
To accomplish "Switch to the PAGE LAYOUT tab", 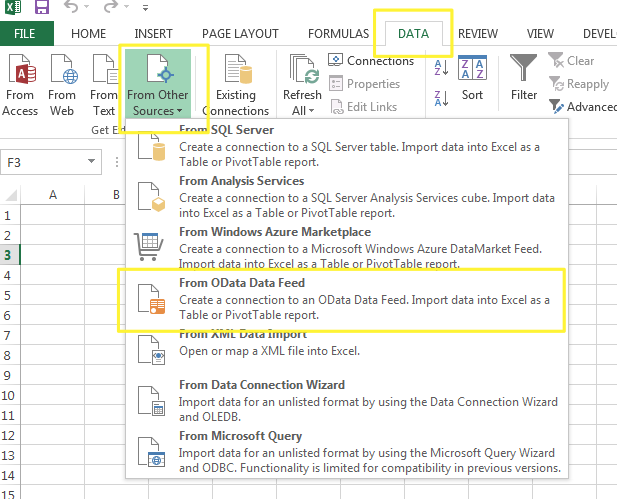I will (240, 34).
